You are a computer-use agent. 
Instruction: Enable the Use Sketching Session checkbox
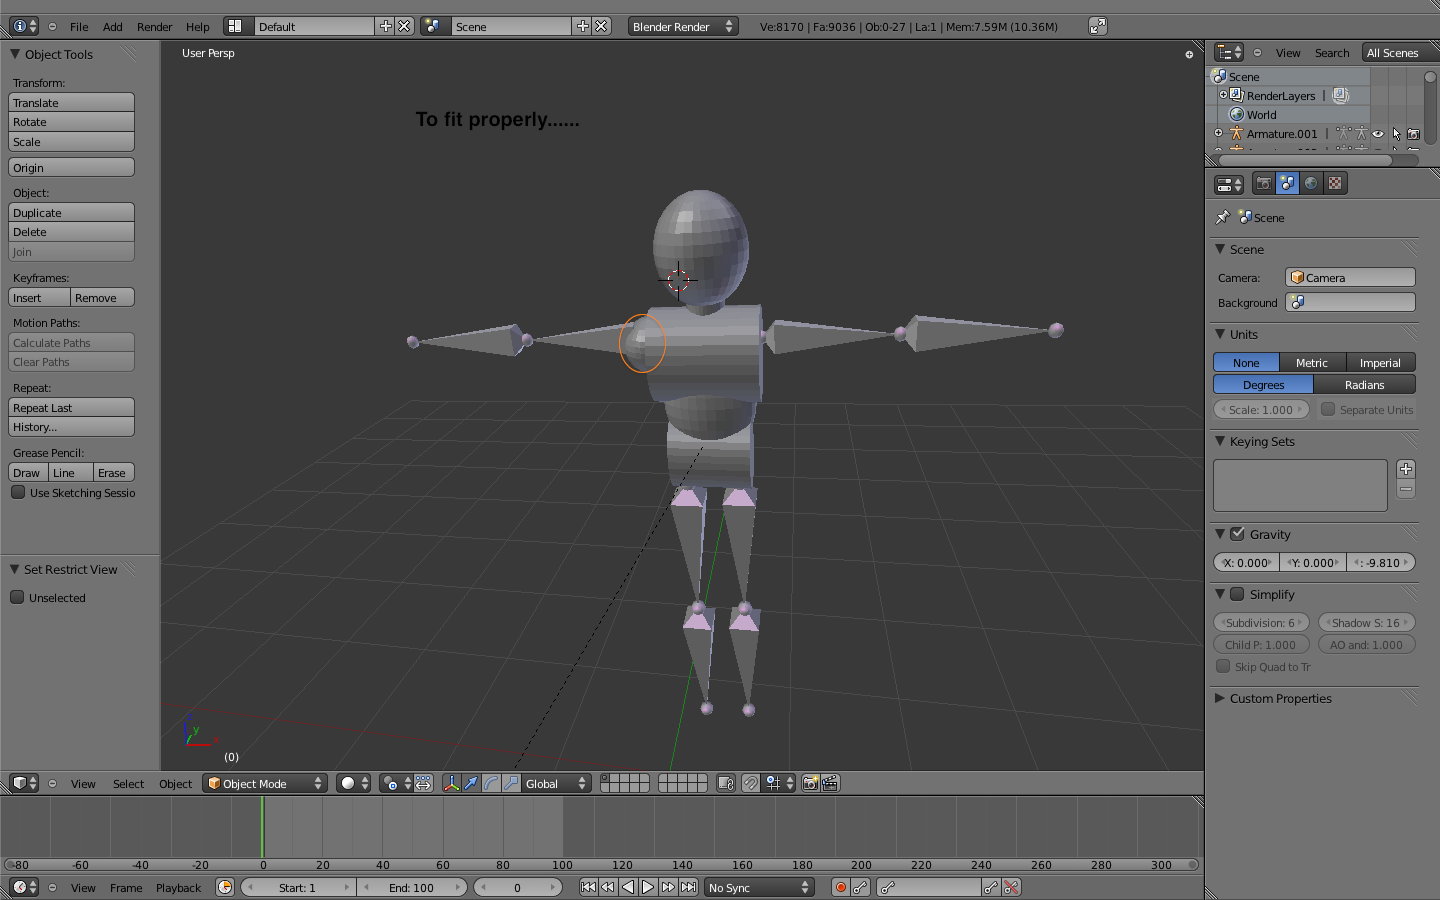[17, 492]
